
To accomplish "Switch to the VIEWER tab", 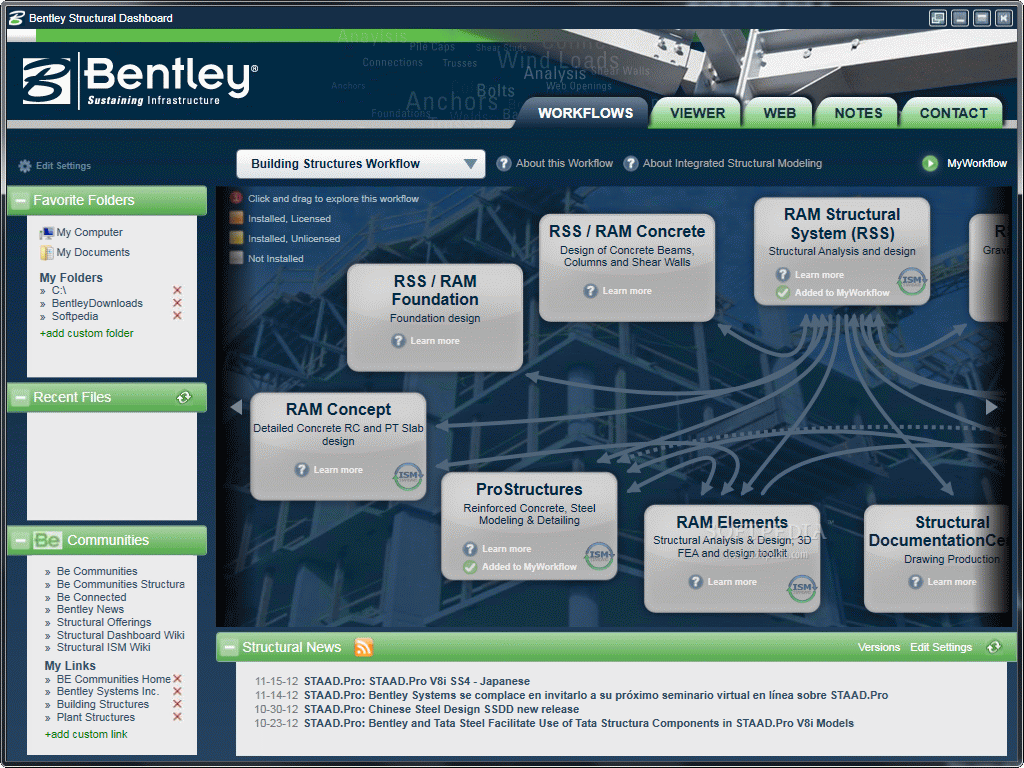I will [697, 113].
